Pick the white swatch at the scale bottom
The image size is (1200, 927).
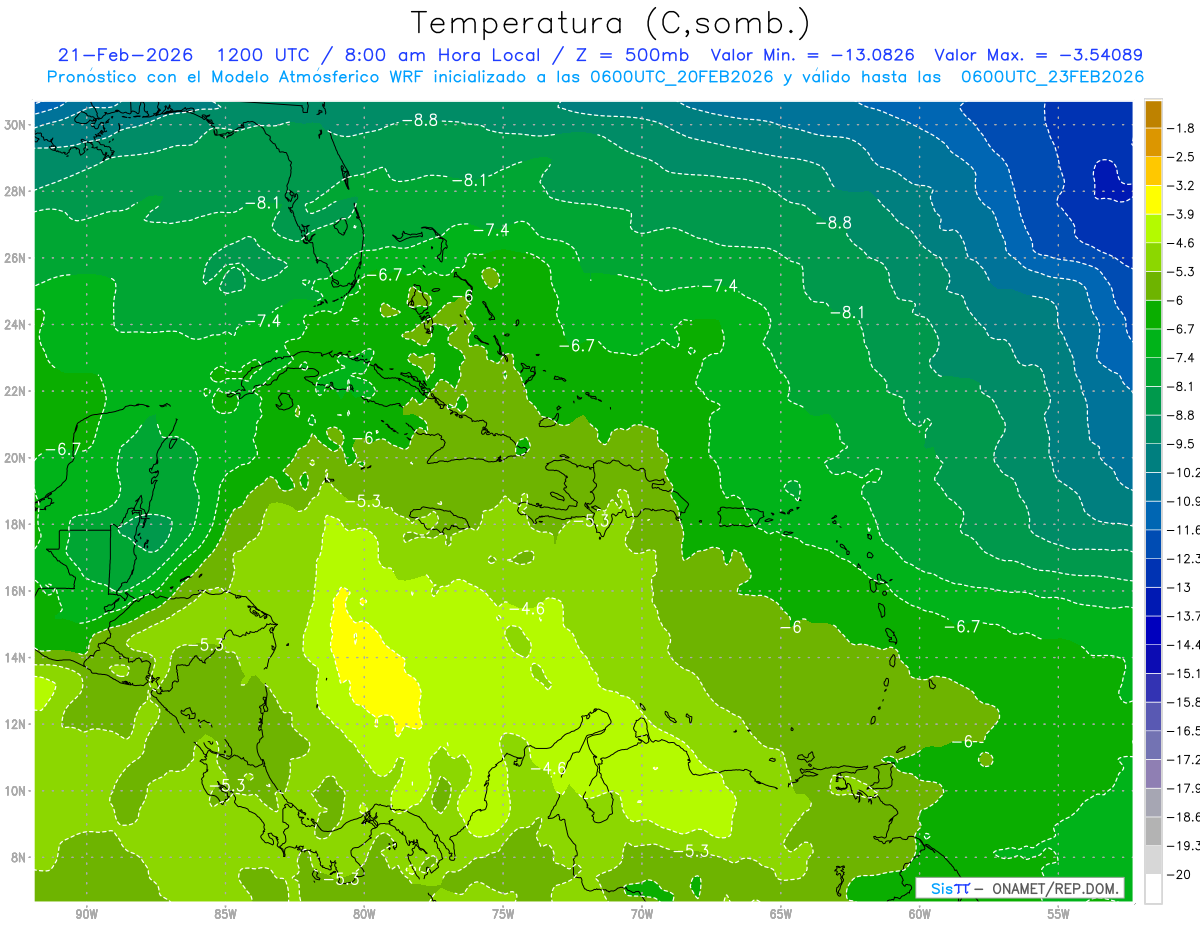(x=1153, y=888)
